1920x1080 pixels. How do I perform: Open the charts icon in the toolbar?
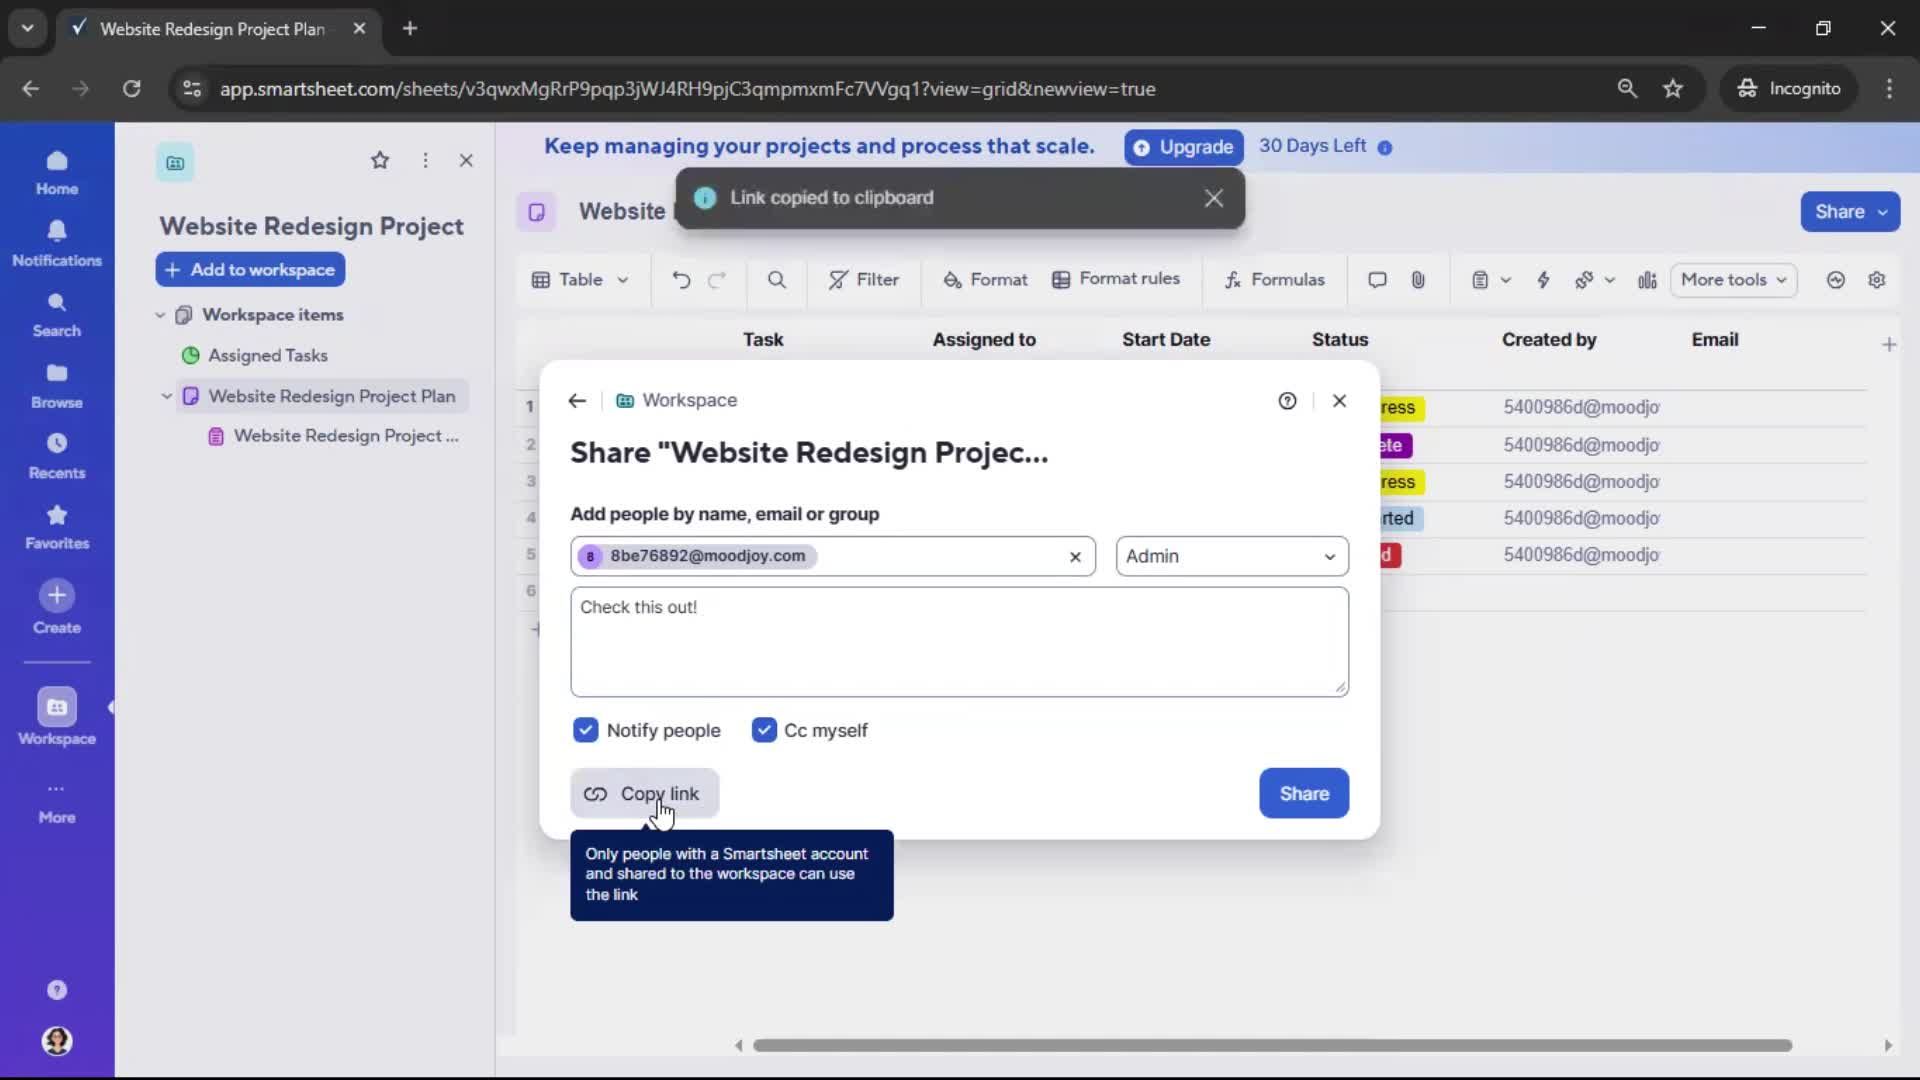tap(1646, 280)
